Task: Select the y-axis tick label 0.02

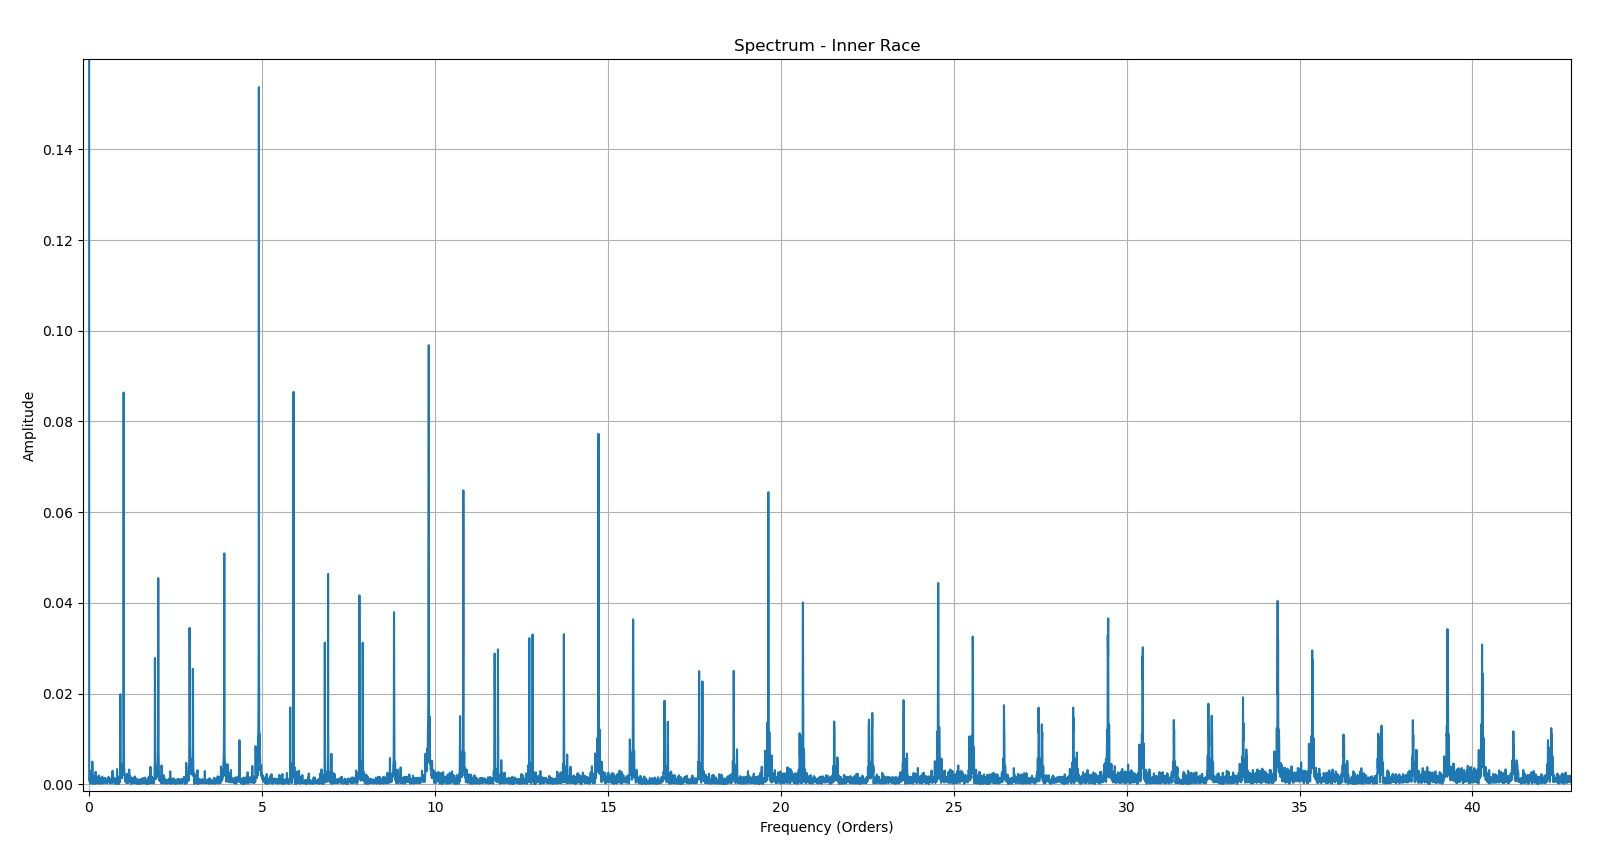Action: click(56, 694)
